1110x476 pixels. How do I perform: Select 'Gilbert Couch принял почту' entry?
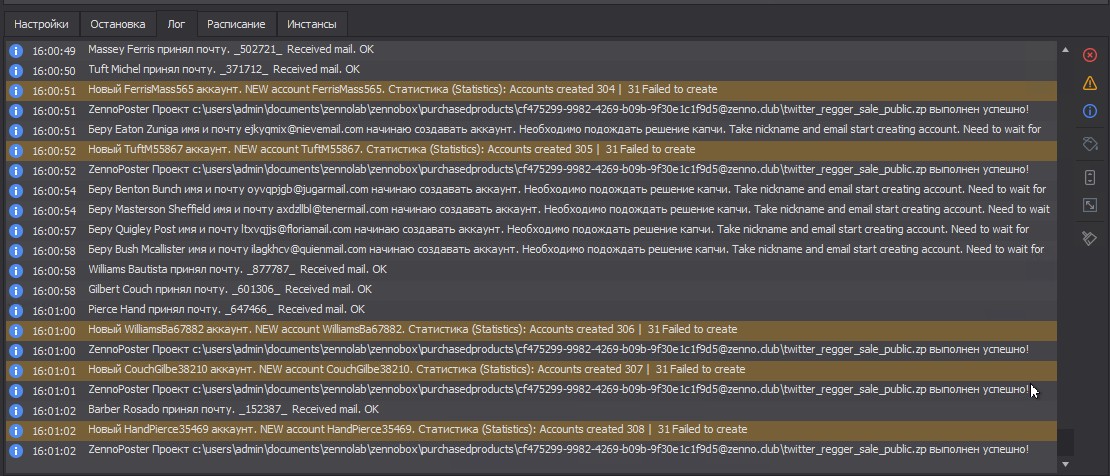[x=531, y=290]
